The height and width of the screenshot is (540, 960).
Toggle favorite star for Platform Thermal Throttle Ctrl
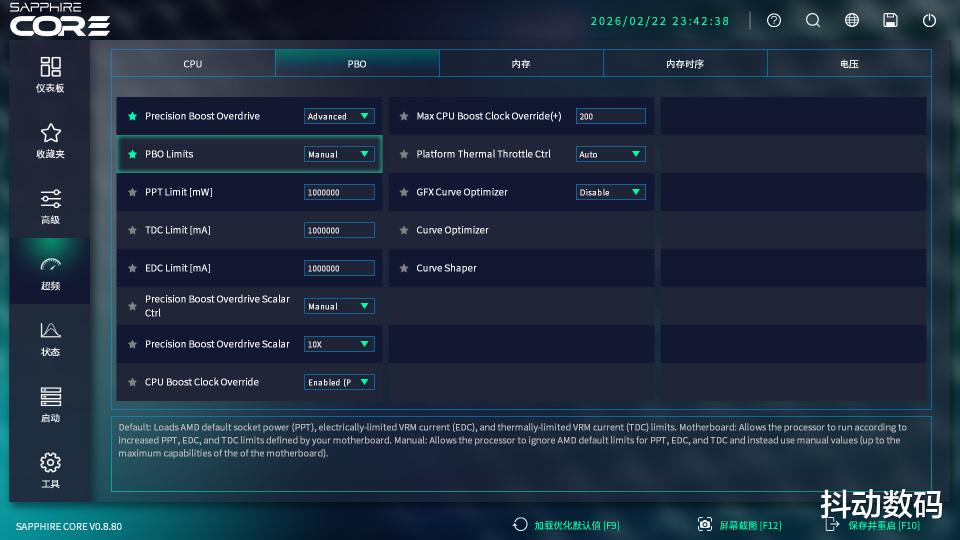pyautogui.click(x=403, y=154)
